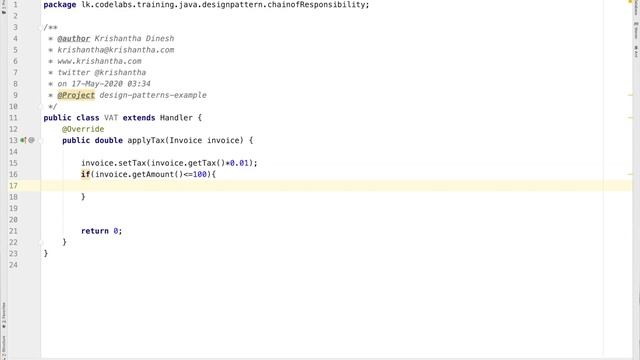
Task: Click the return keyword on line 21
Action: 95,231
